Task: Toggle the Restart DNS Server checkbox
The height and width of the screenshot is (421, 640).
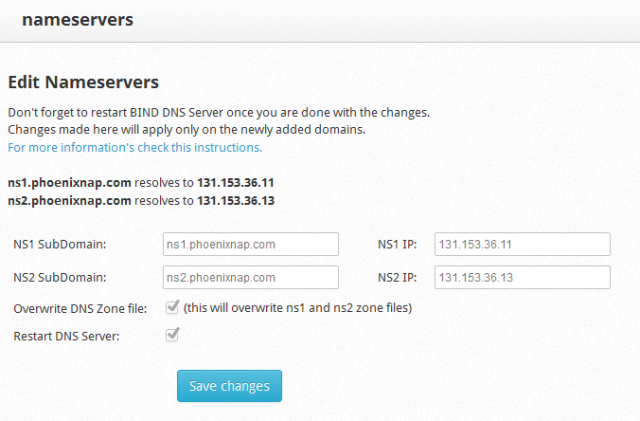Action: pyautogui.click(x=172, y=334)
